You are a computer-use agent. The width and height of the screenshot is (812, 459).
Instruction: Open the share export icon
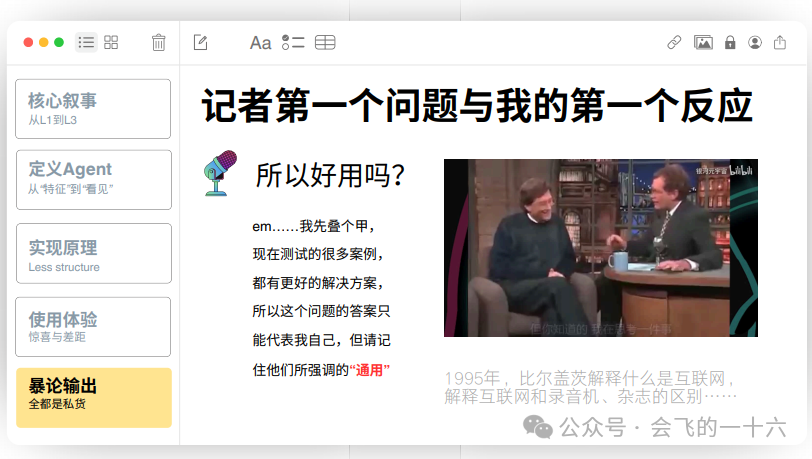click(x=780, y=42)
